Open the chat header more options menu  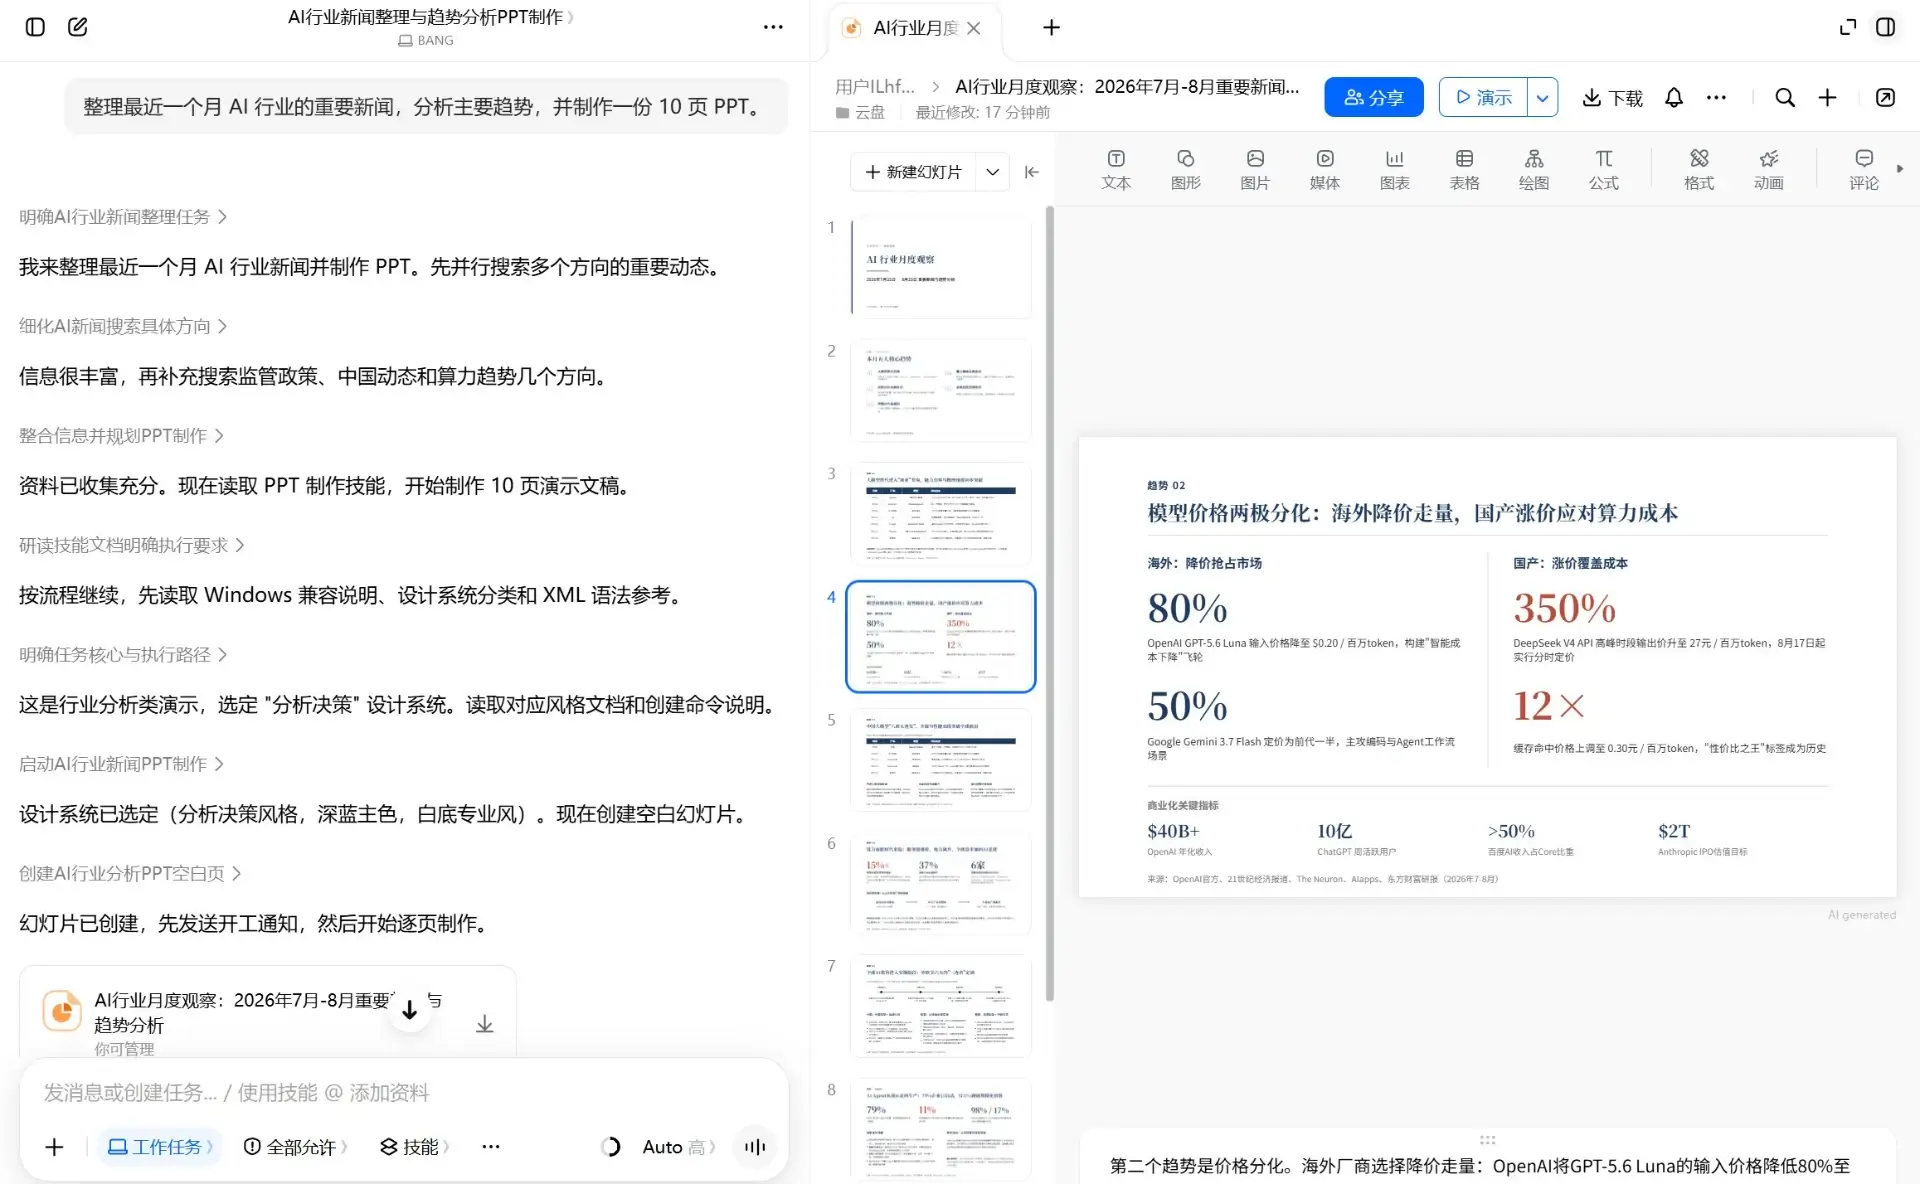tap(773, 27)
